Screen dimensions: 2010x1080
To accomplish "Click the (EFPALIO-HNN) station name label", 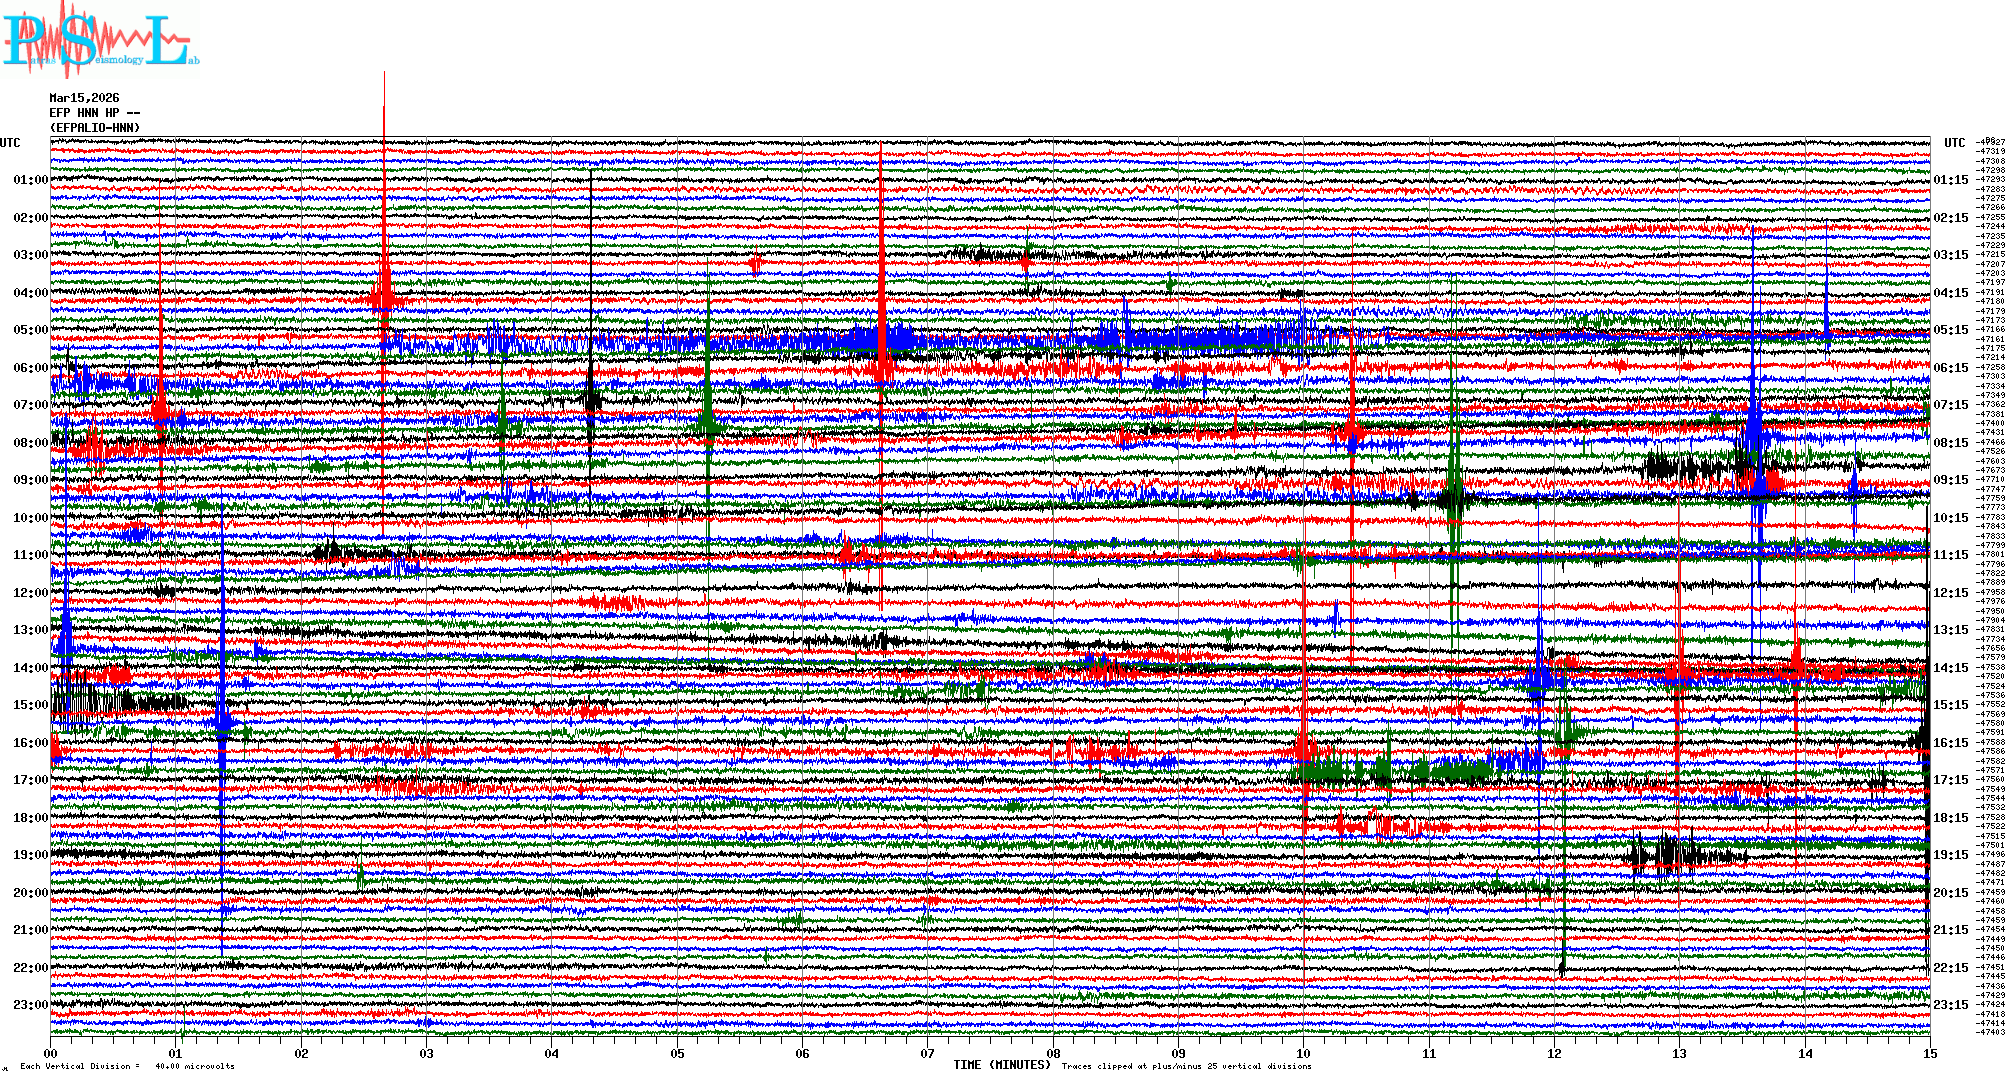I will (x=95, y=128).
